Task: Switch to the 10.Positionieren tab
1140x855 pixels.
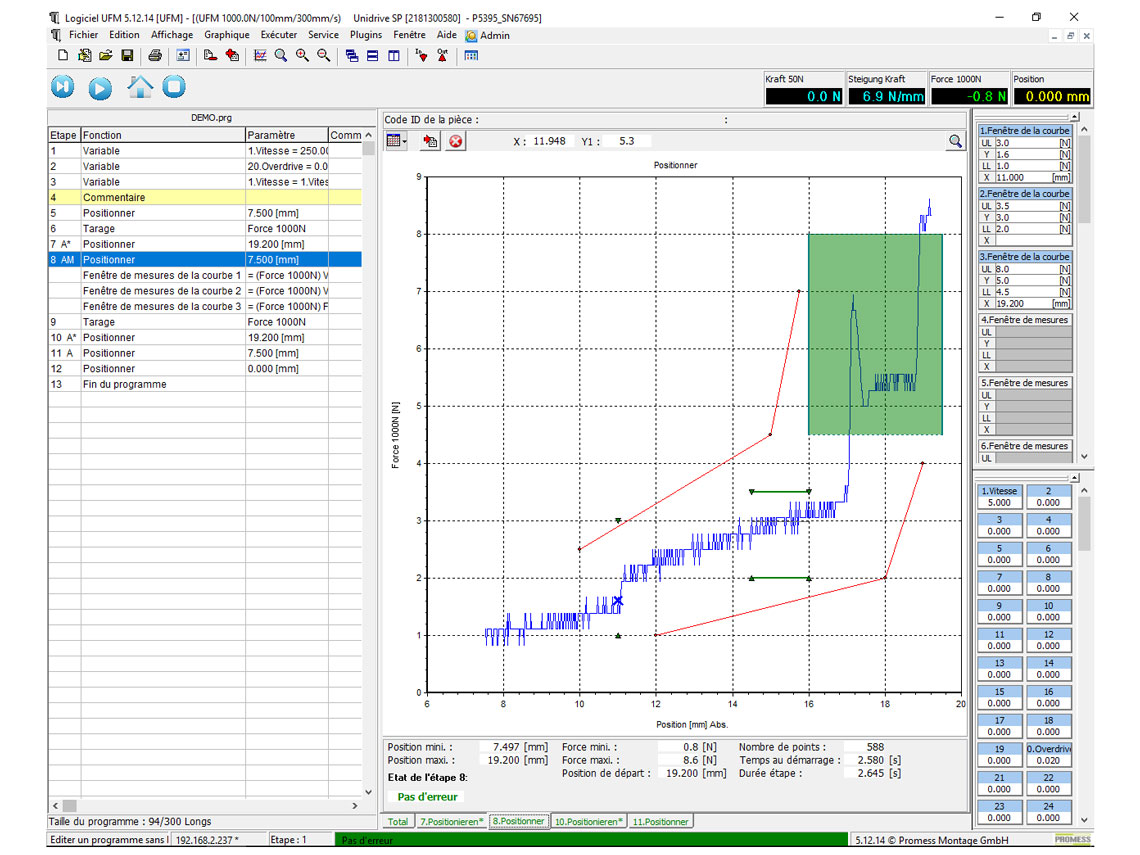Action: [x=588, y=820]
